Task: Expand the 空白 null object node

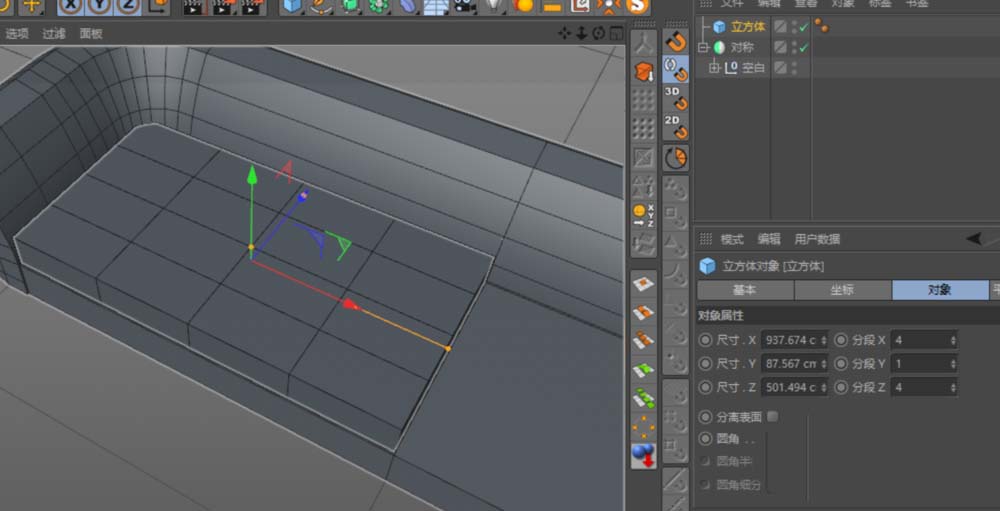Action: 714,68
